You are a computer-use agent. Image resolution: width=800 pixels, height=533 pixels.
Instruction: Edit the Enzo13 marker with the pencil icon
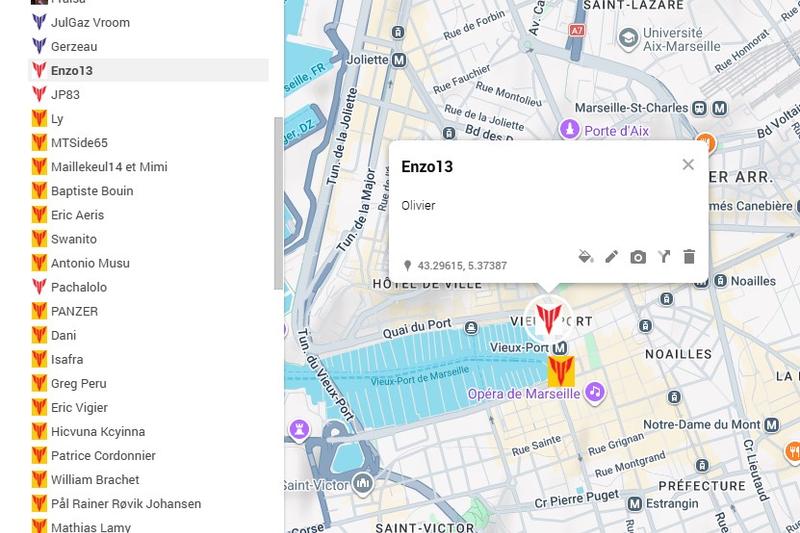point(612,257)
